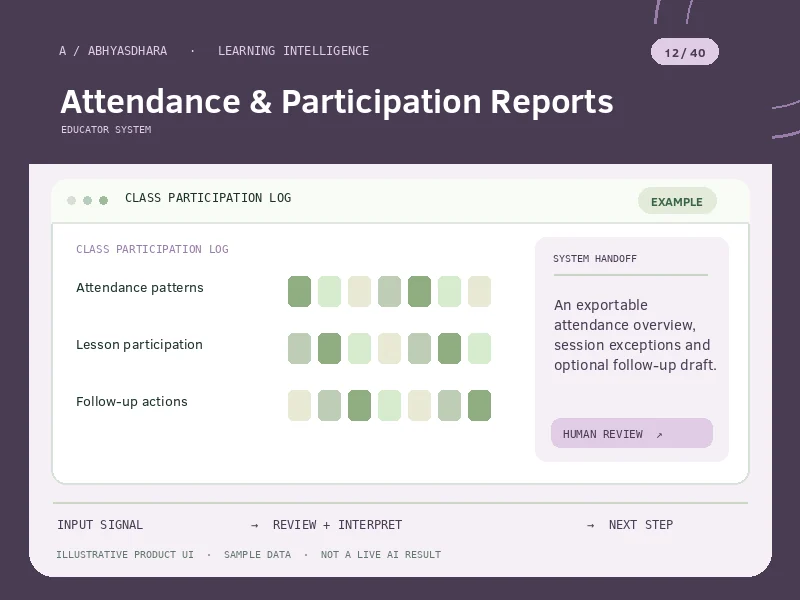Click the purple 'CLASS PARTICIPATION LOG' section label
This screenshot has height=600, width=800.
pos(152,249)
